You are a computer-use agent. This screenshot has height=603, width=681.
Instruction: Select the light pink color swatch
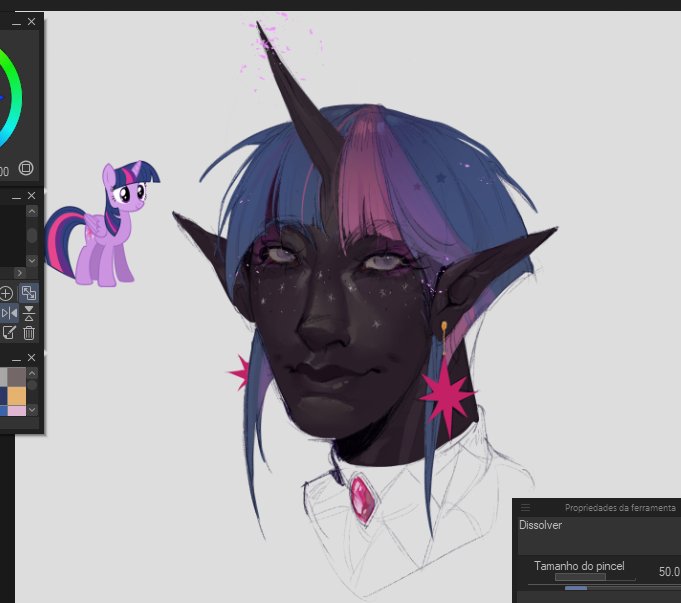[17, 411]
